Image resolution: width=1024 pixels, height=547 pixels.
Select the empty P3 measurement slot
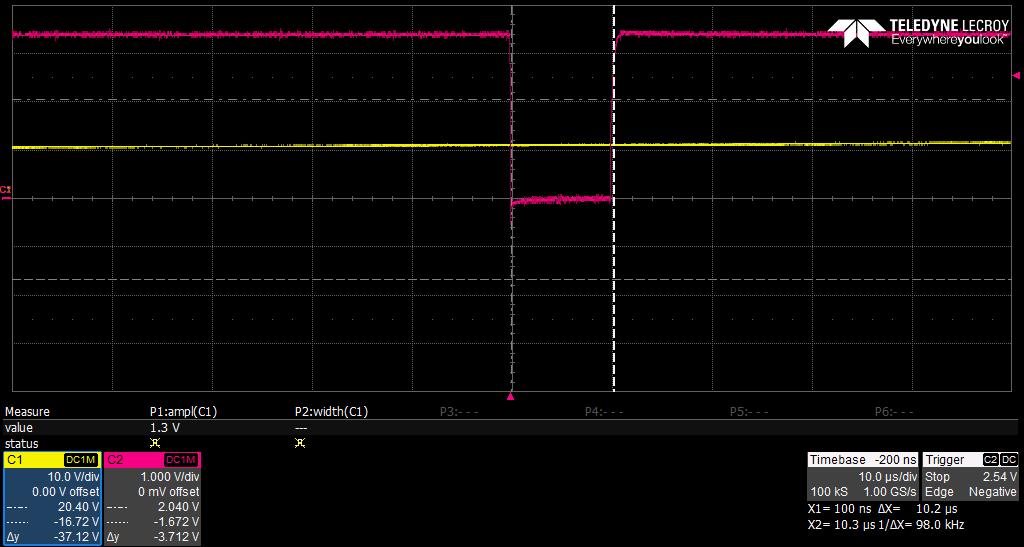pyautogui.click(x=460, y=412)
